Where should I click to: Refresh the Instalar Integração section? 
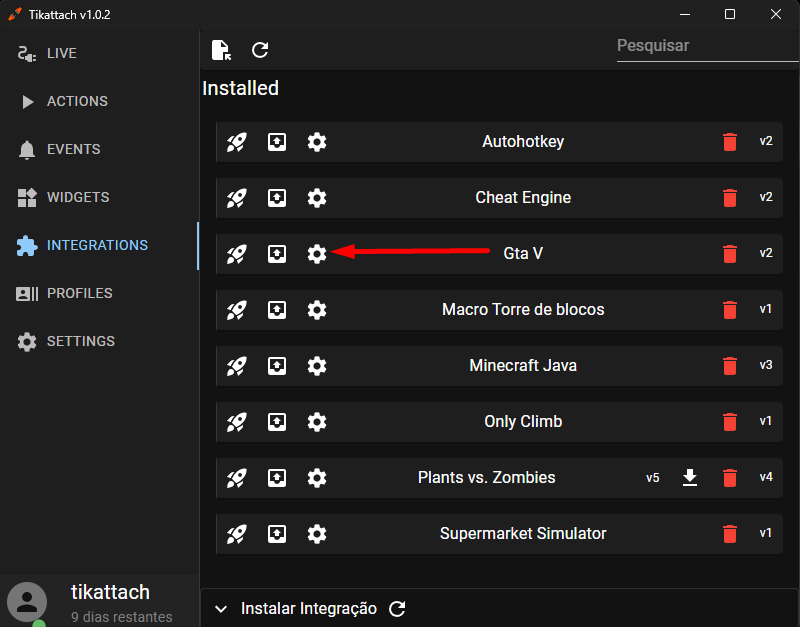(x=397, y=609)
